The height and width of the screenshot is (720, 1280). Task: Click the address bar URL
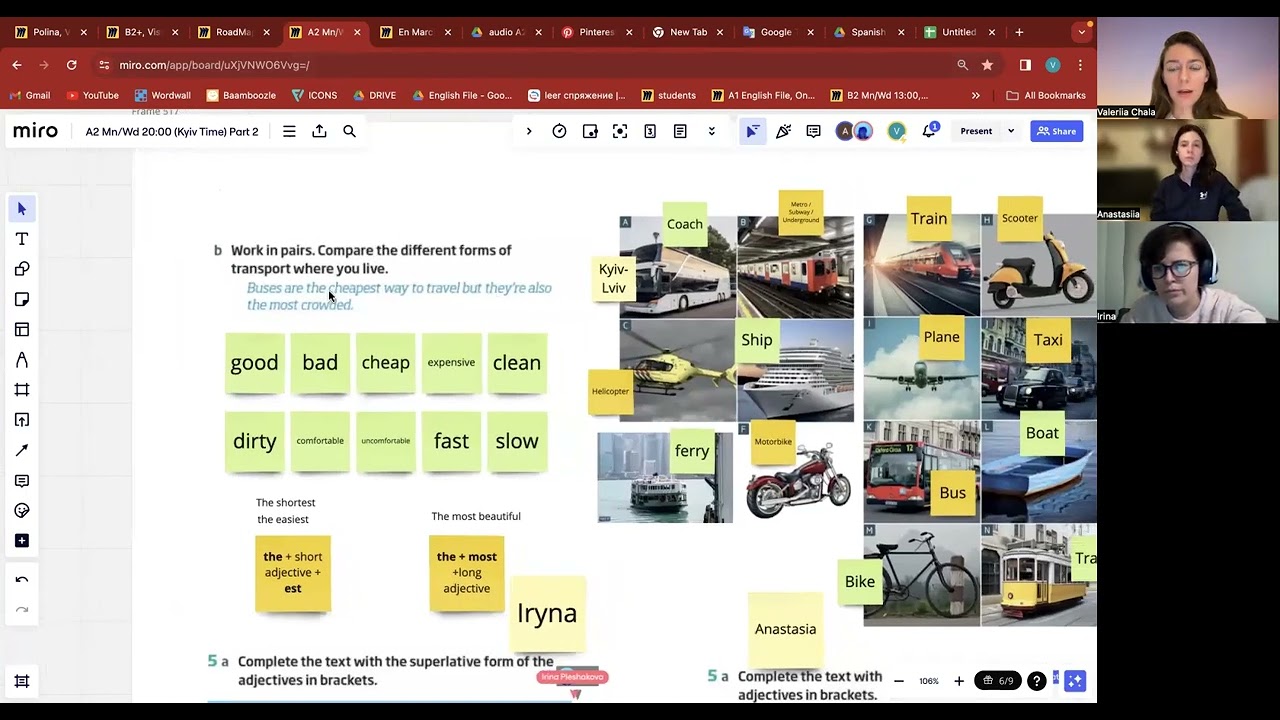(214, 65)
